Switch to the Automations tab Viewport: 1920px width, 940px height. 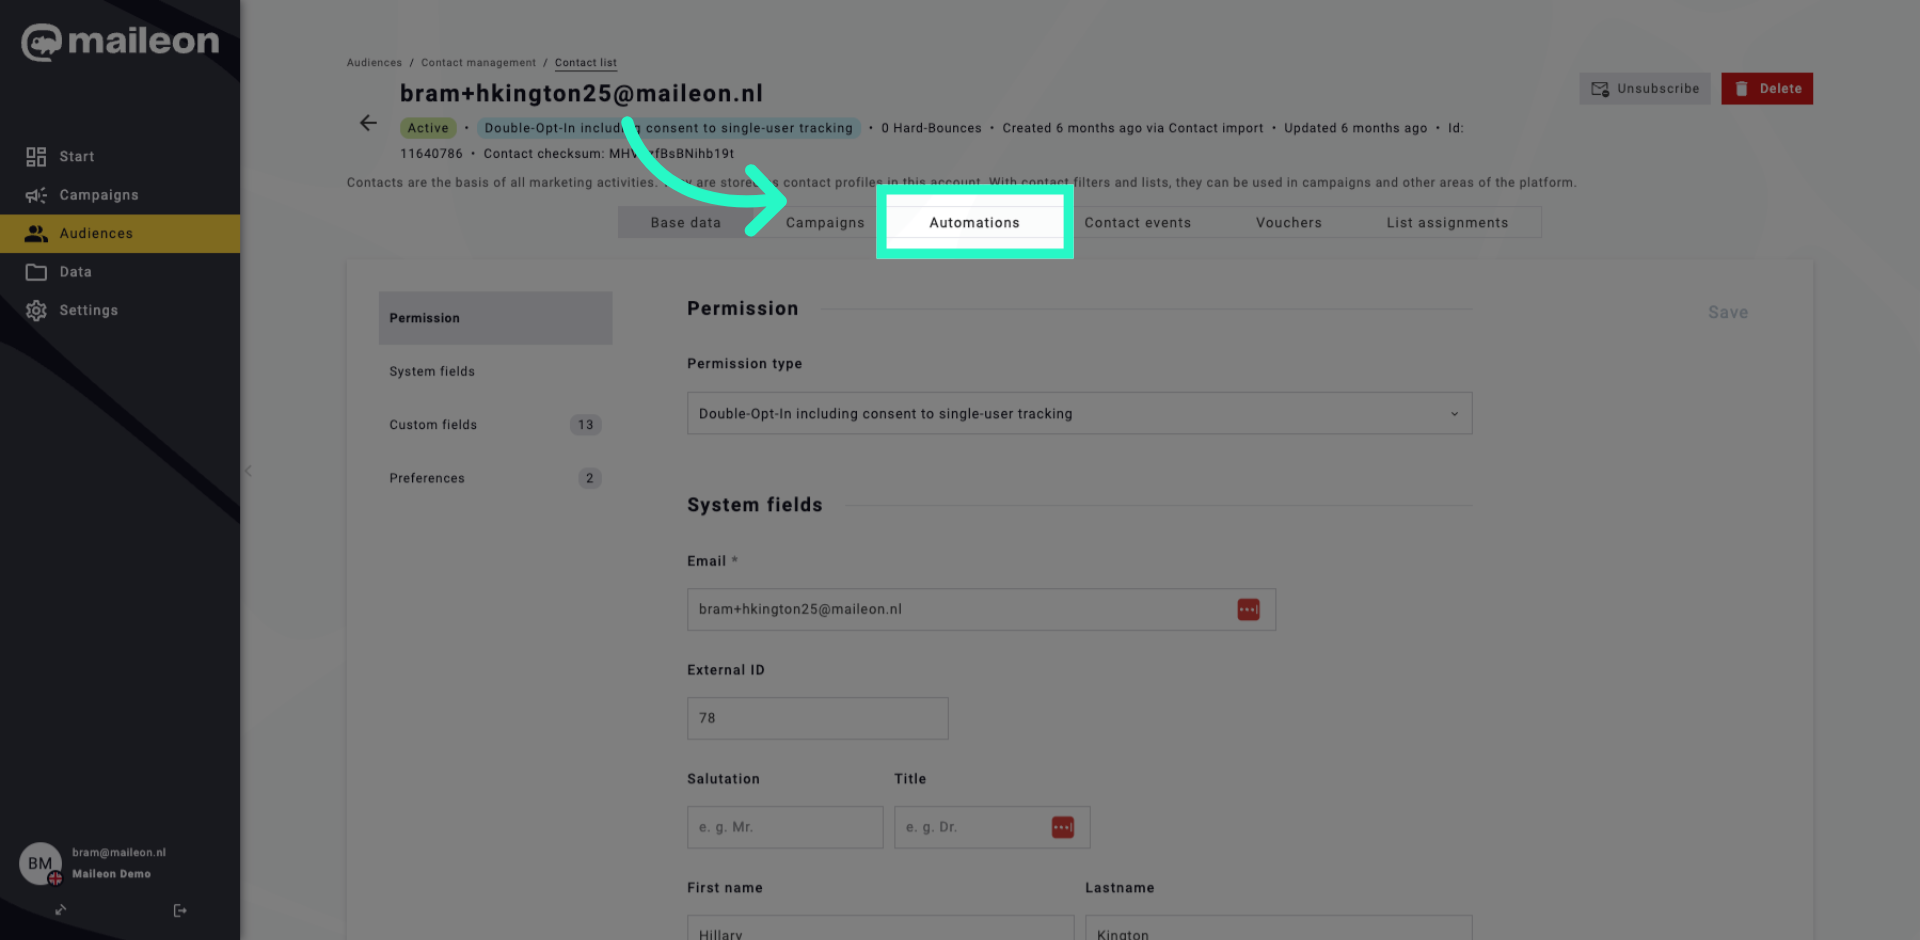[974, 222]
